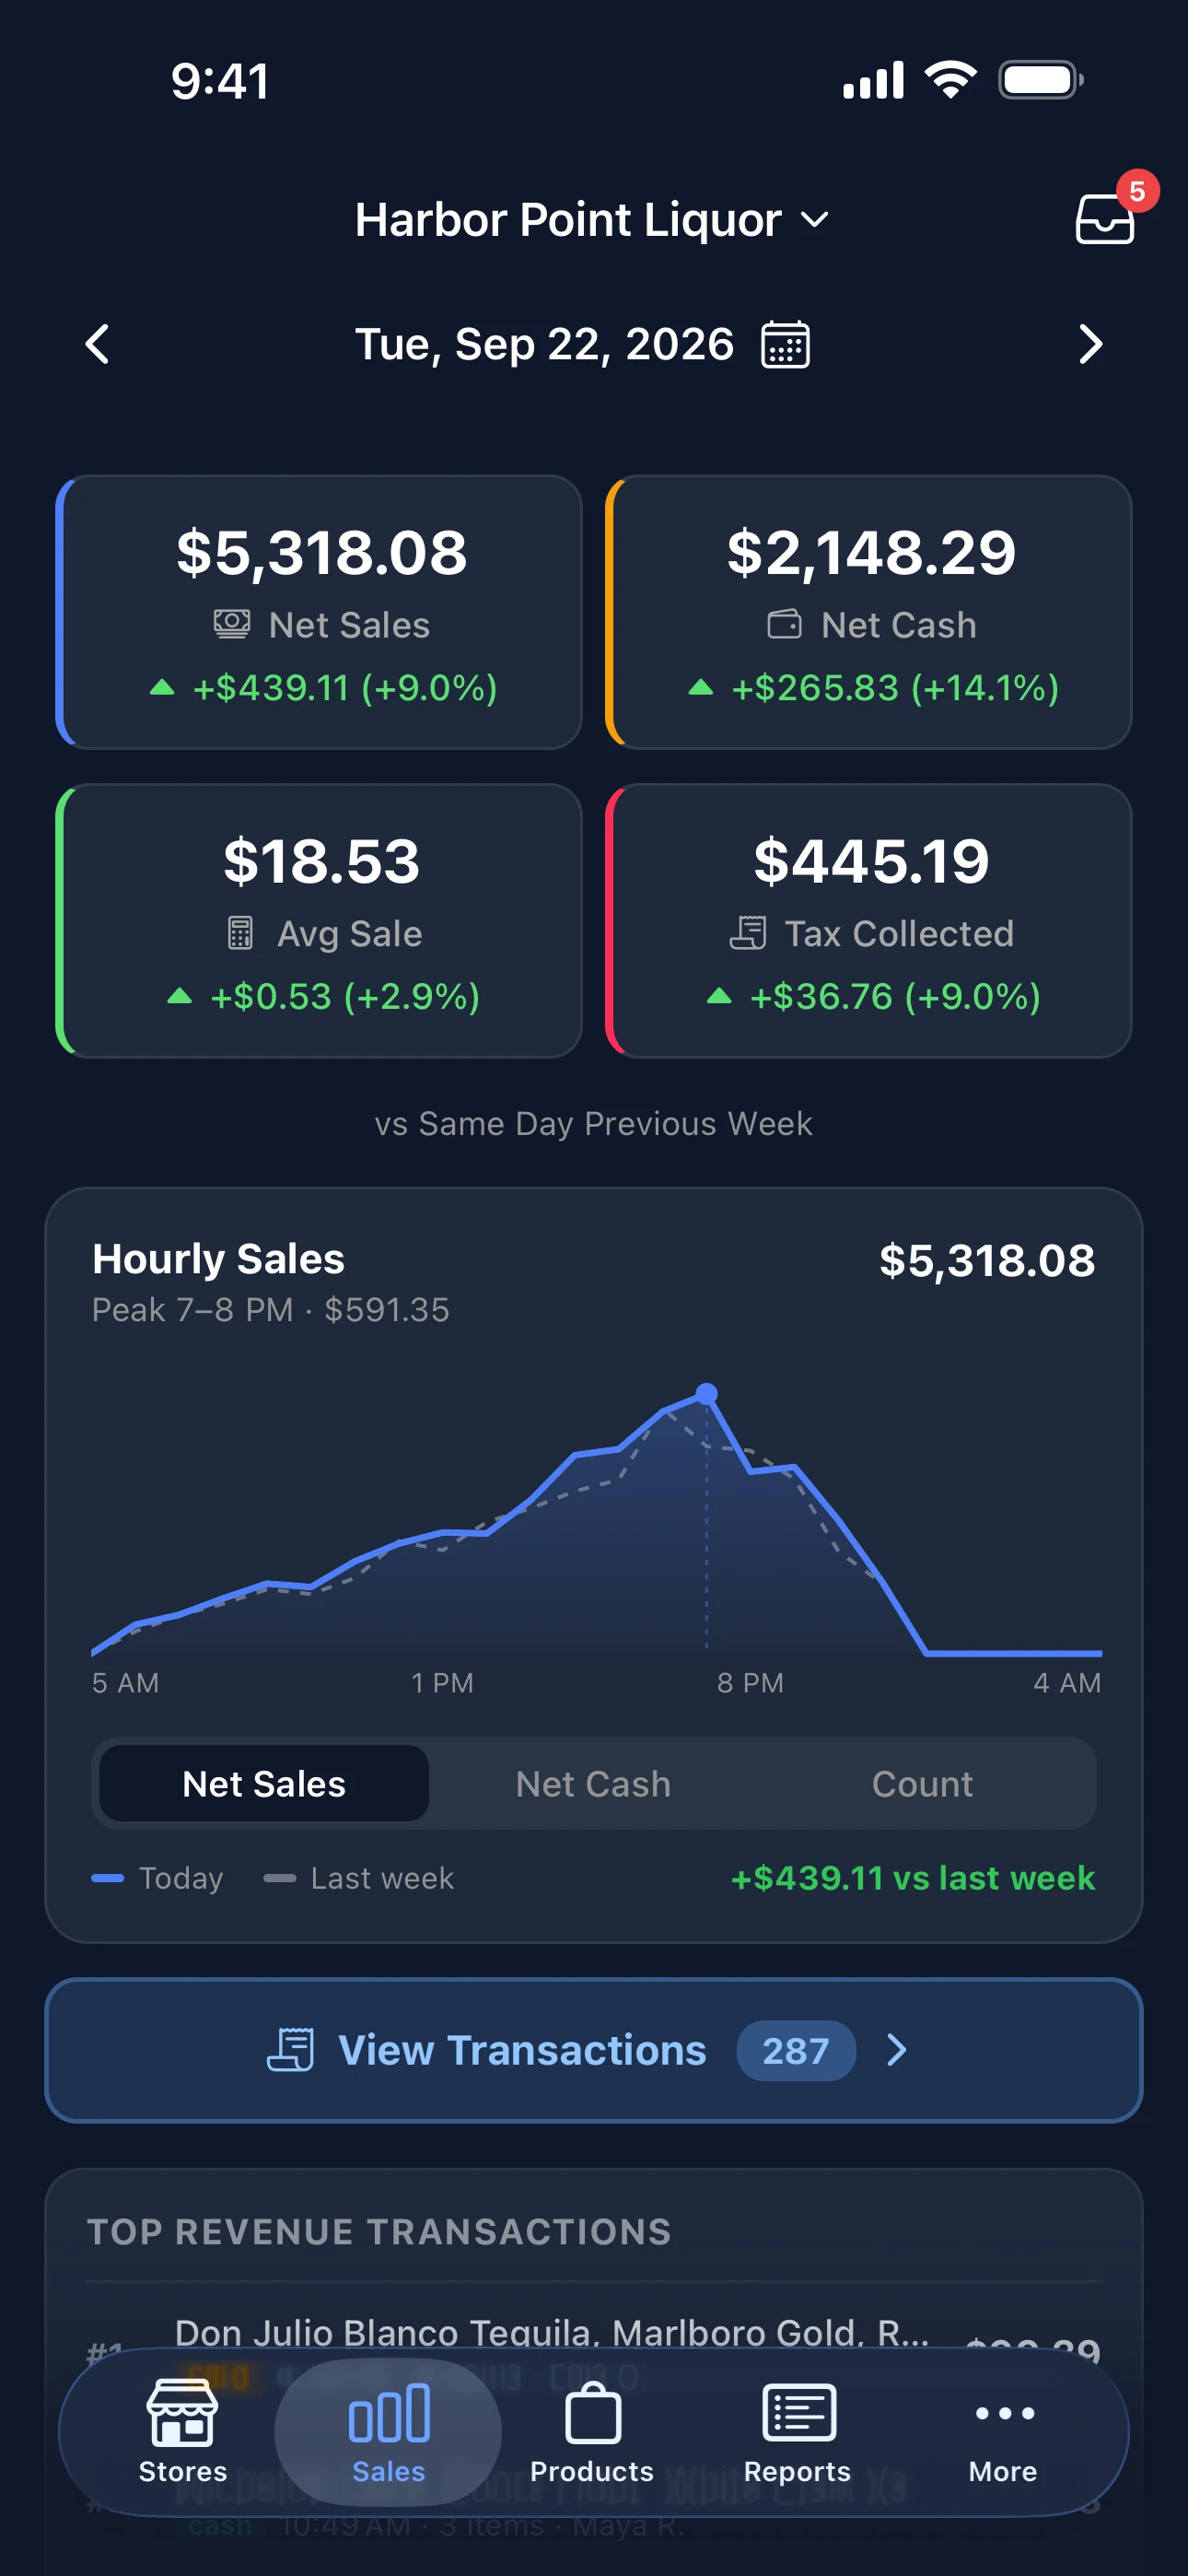Select the Sales tab in bottom bar

point(388,2430)
